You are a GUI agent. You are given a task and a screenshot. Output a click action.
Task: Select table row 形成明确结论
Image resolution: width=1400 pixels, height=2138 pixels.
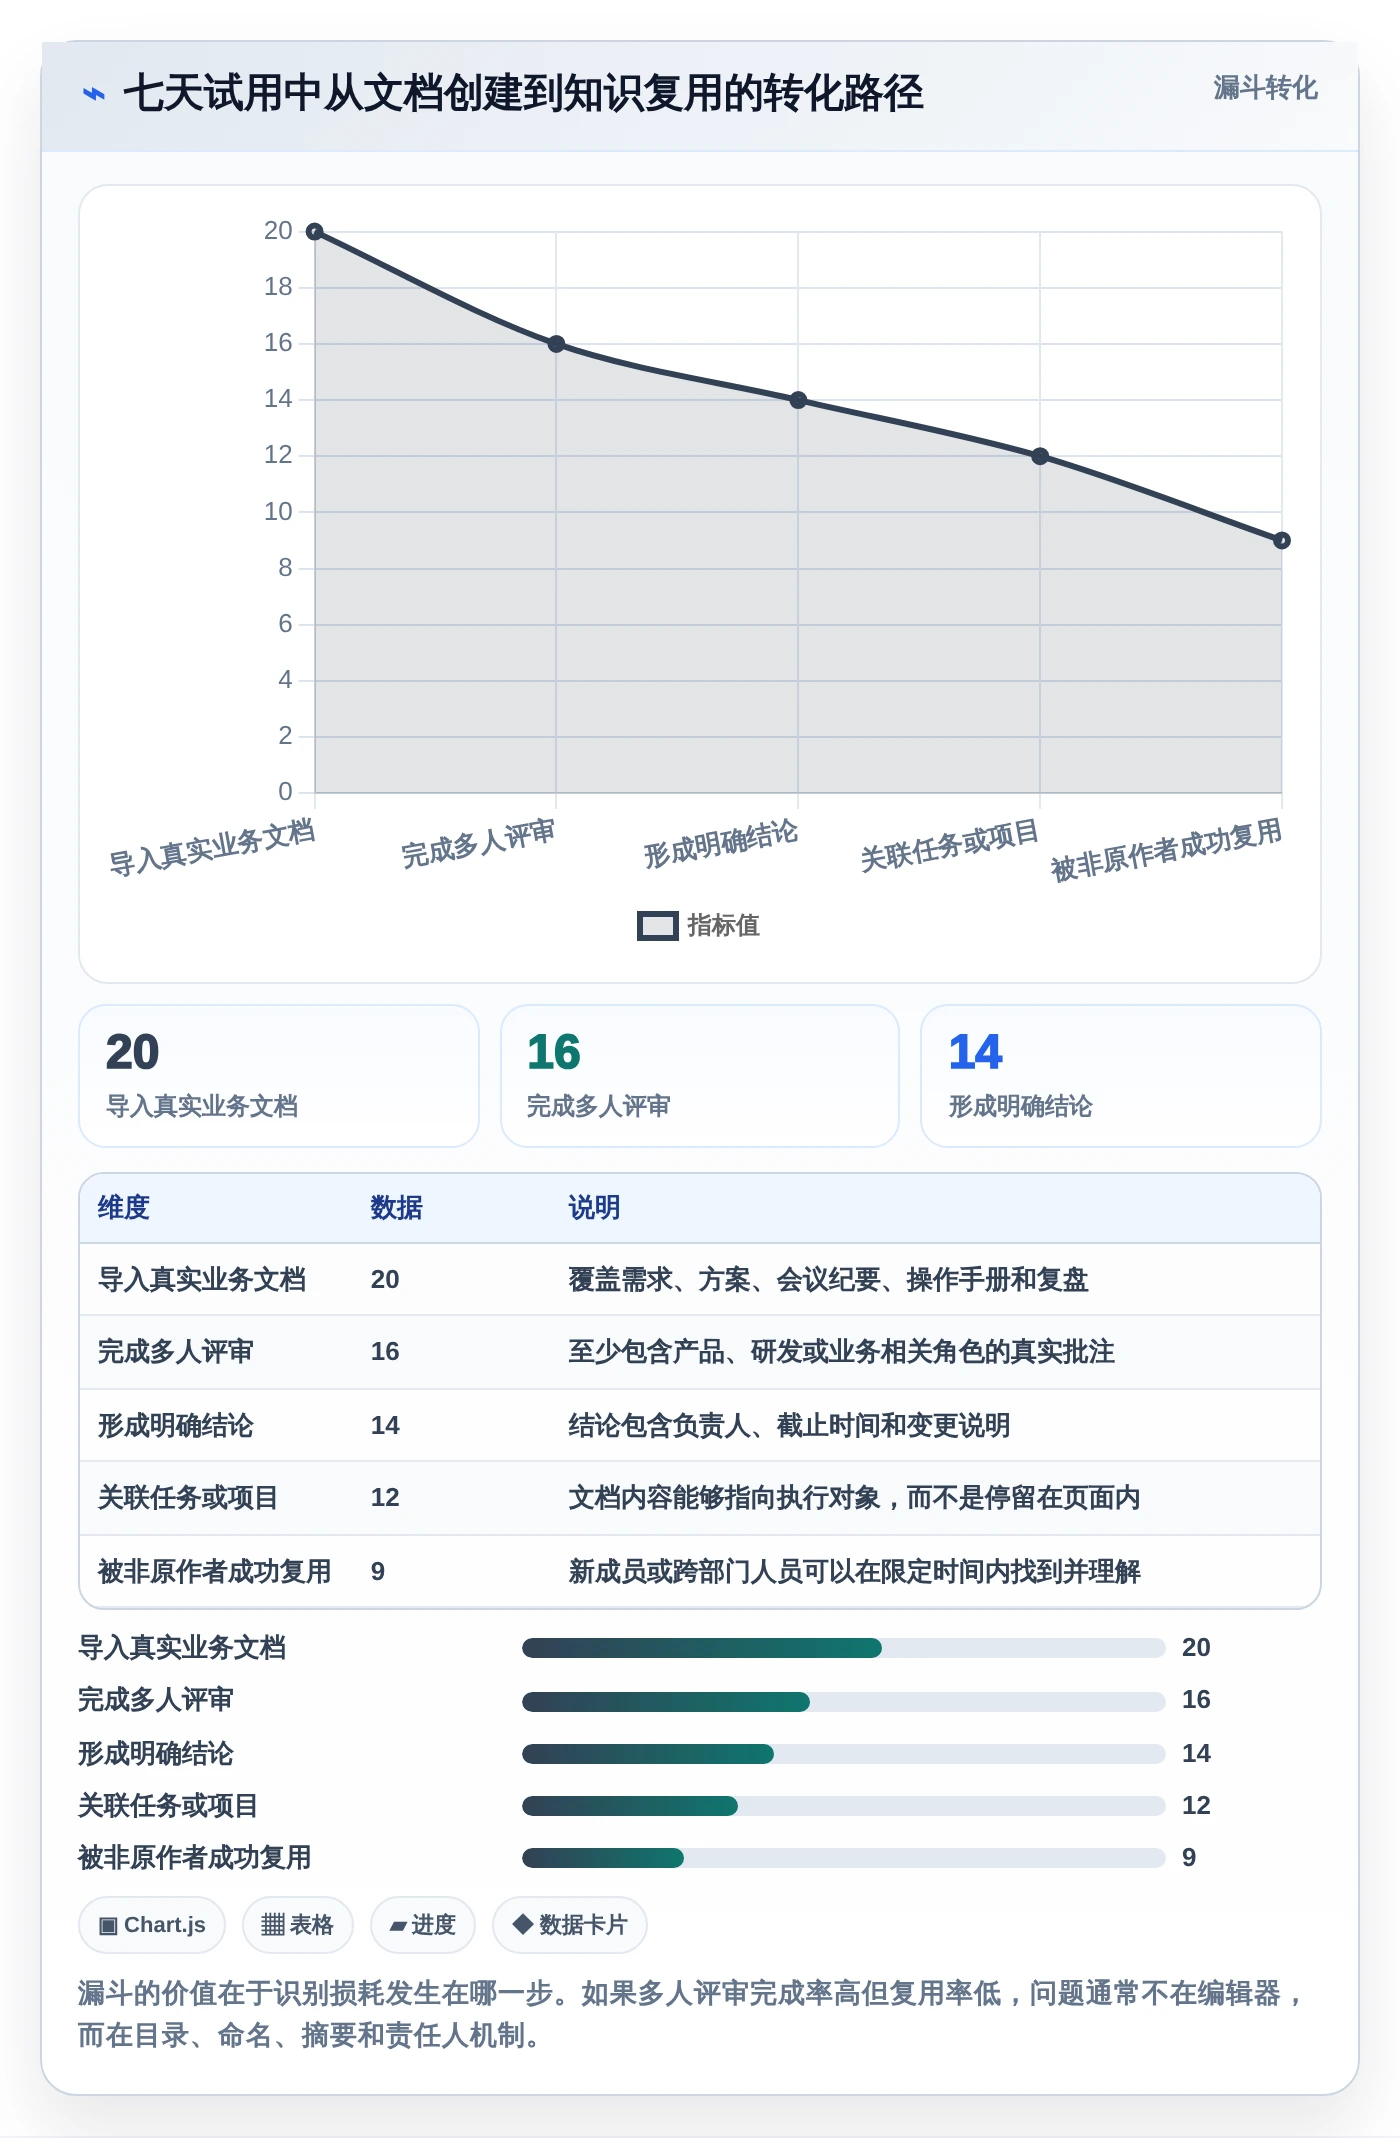click(x=700, y=1425)
